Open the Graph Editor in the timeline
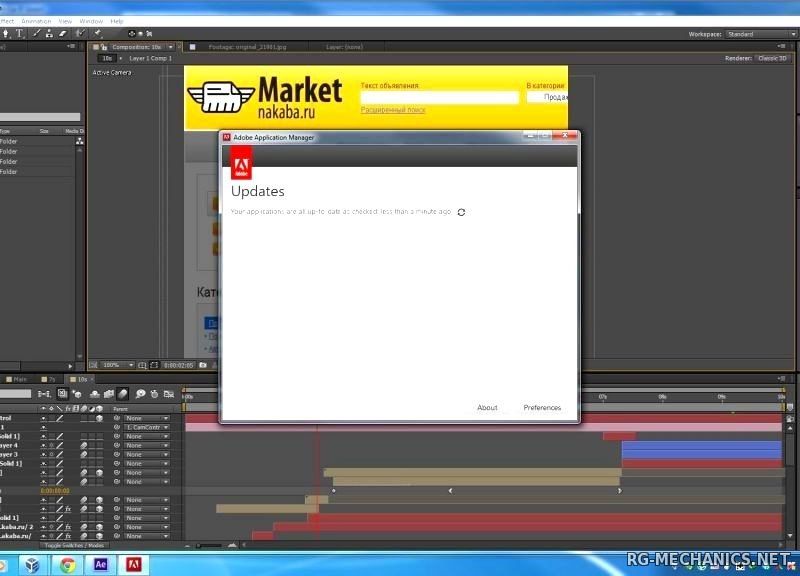Viewport: 800px width, 576px height. pos(169,394)
